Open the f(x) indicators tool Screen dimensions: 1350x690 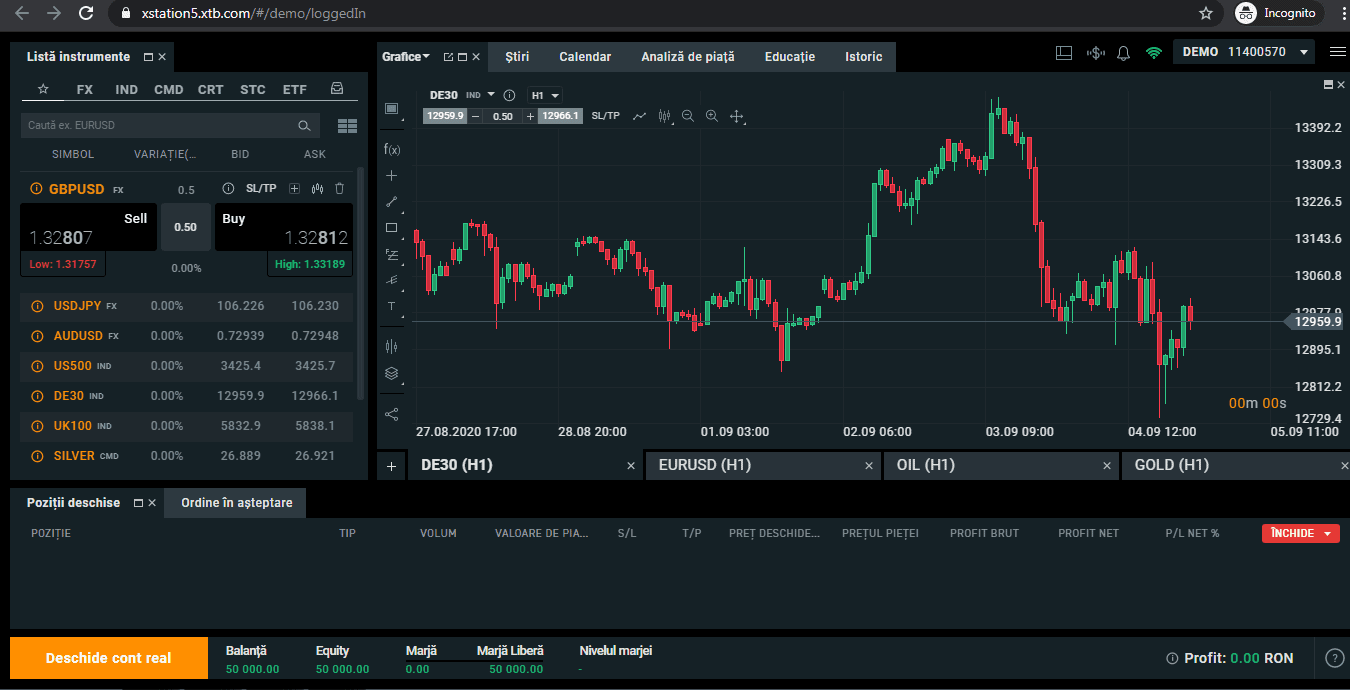pos(391,151)
